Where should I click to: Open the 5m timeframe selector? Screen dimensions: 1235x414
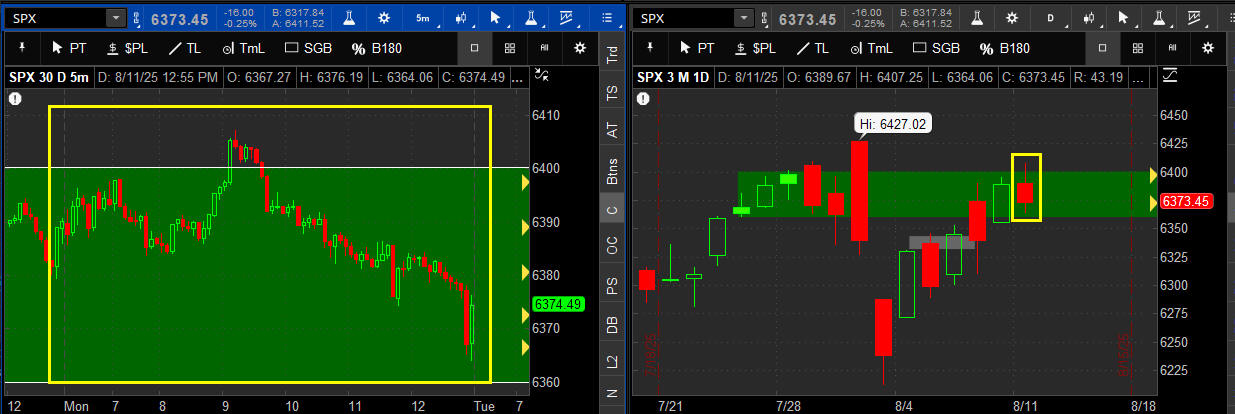(424, 18)
